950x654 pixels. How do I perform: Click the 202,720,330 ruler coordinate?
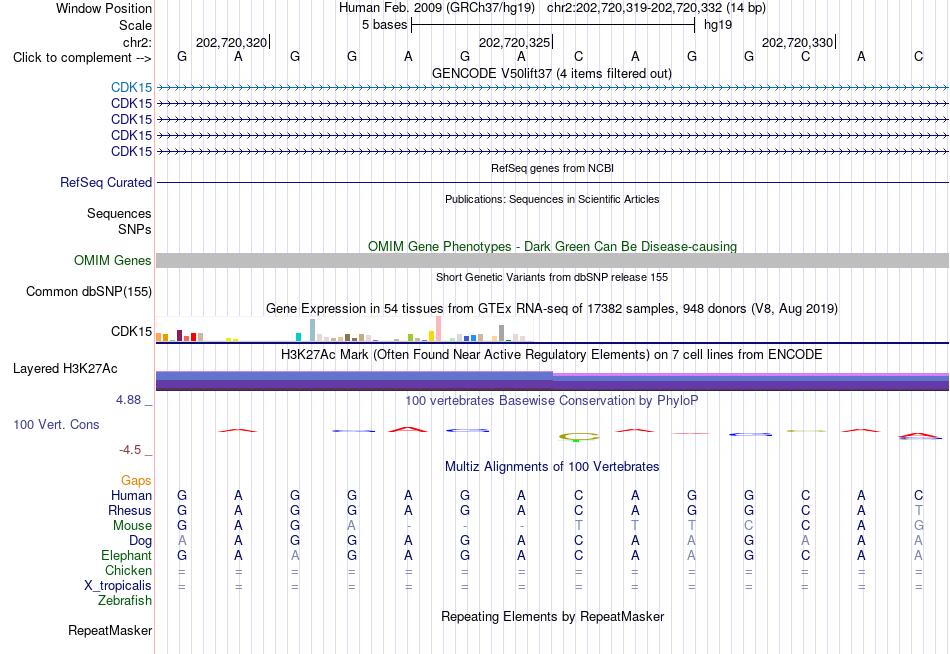(797, 42)
